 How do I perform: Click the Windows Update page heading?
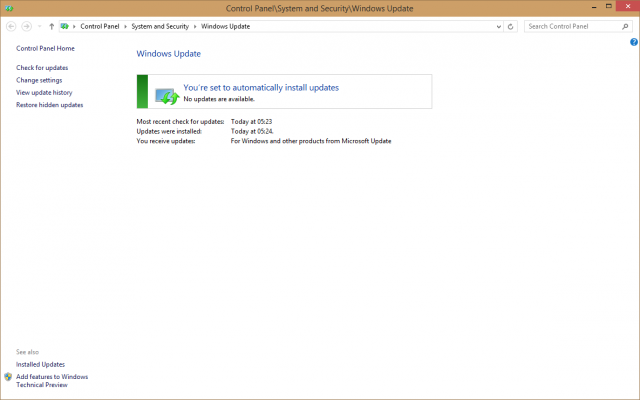click(x=169, y=54)
